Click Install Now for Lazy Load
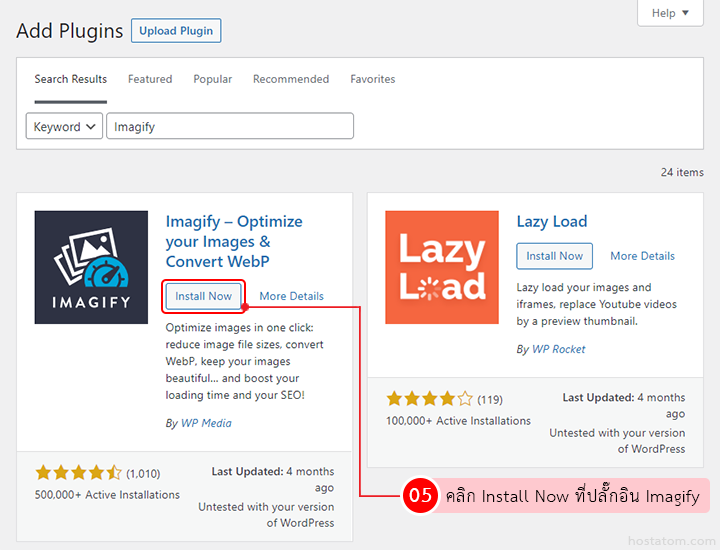Viewport: 720px width, 550px height. 554,256
